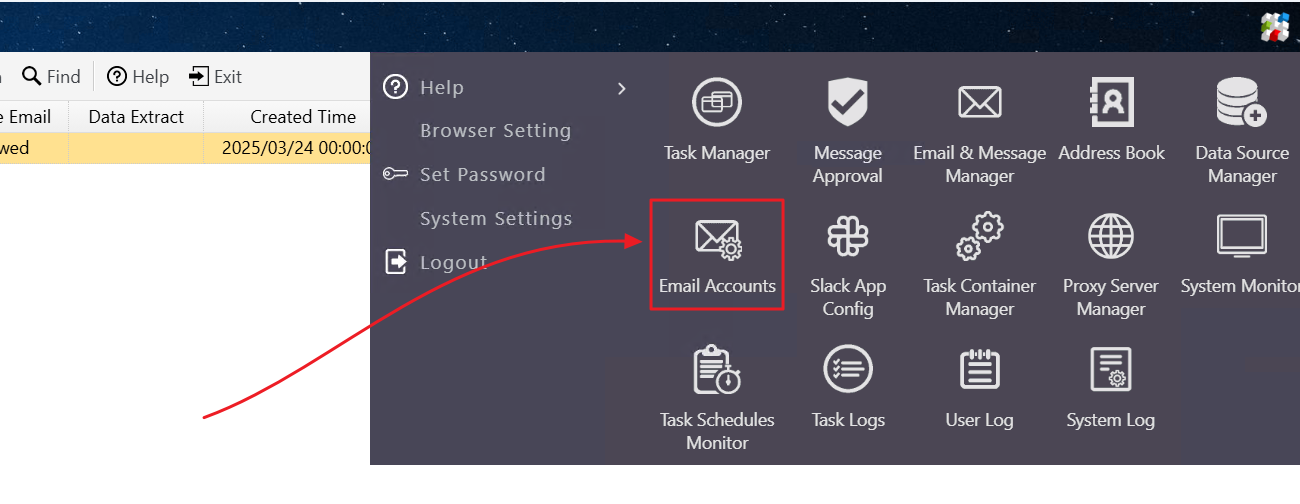Open Message Approval shield icon

pyautogui.click(x=847, y=102)
